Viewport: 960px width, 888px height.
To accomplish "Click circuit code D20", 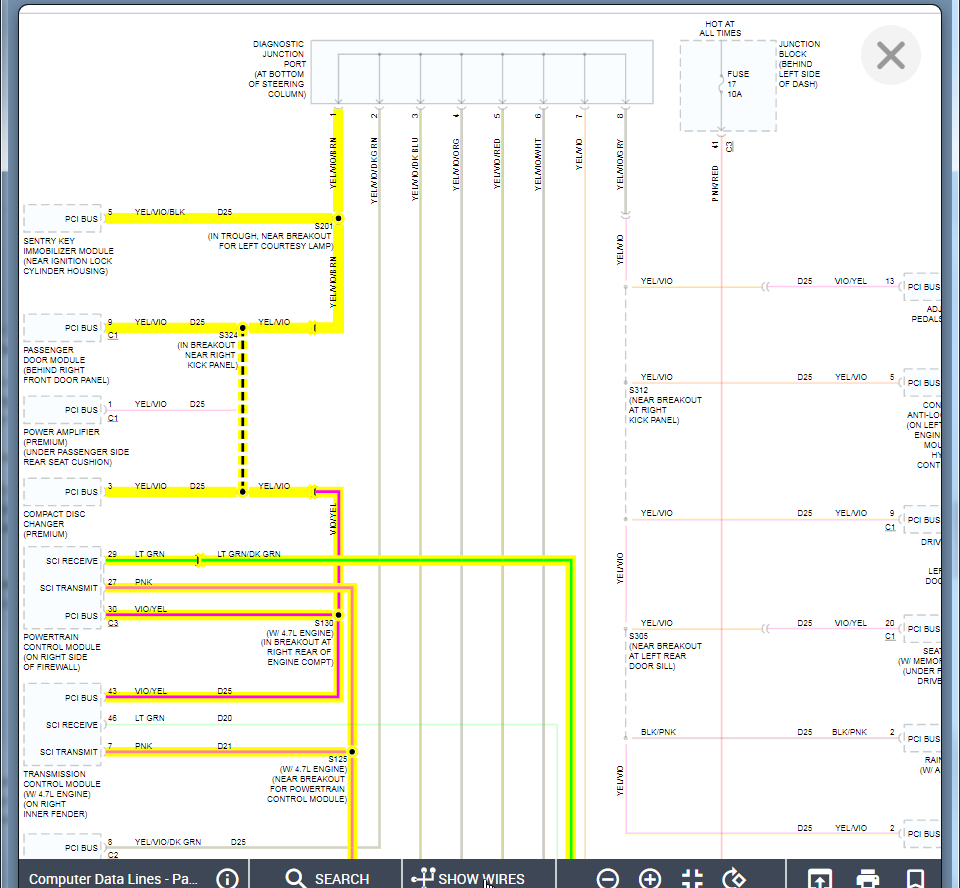I will click(x=225, y=718).
